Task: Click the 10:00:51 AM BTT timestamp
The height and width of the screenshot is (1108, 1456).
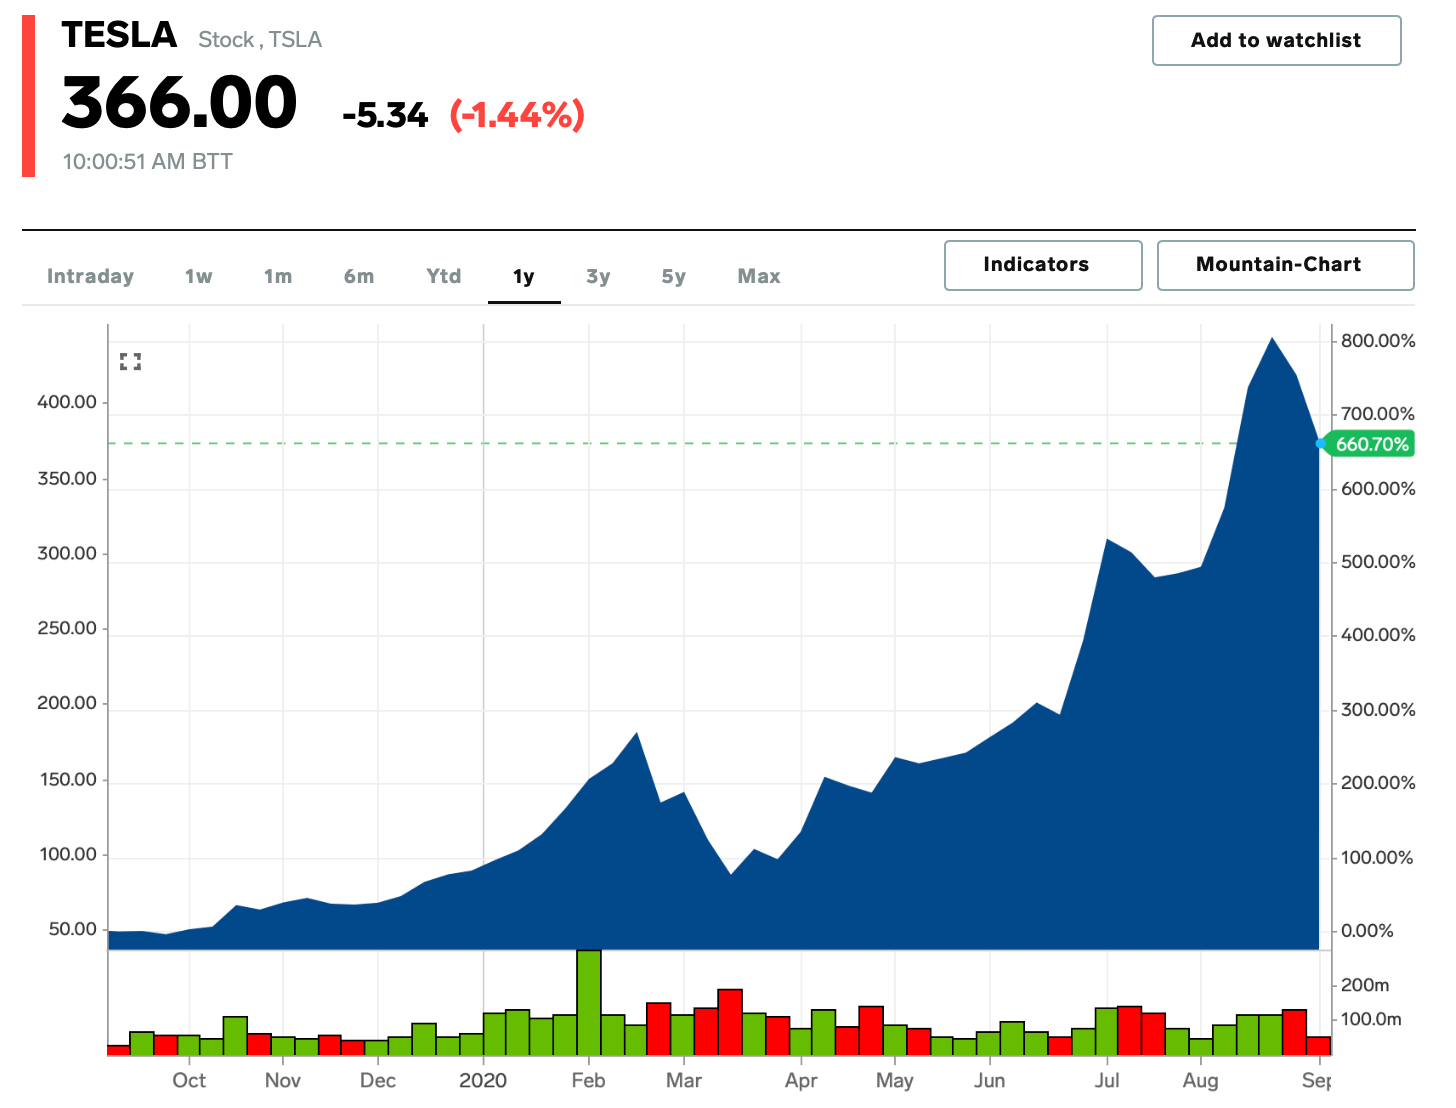Action: click(x=148, y=162)
